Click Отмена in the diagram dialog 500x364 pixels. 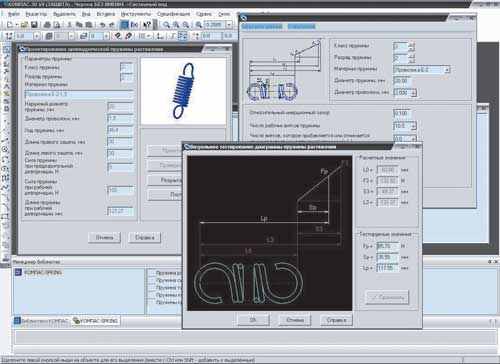(295, 320)
